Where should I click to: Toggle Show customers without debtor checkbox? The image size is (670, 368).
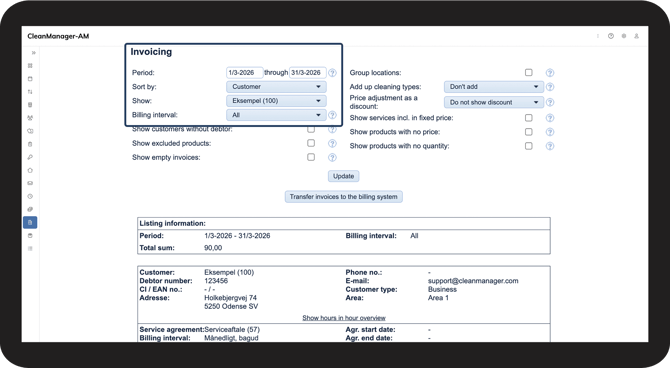311,129
